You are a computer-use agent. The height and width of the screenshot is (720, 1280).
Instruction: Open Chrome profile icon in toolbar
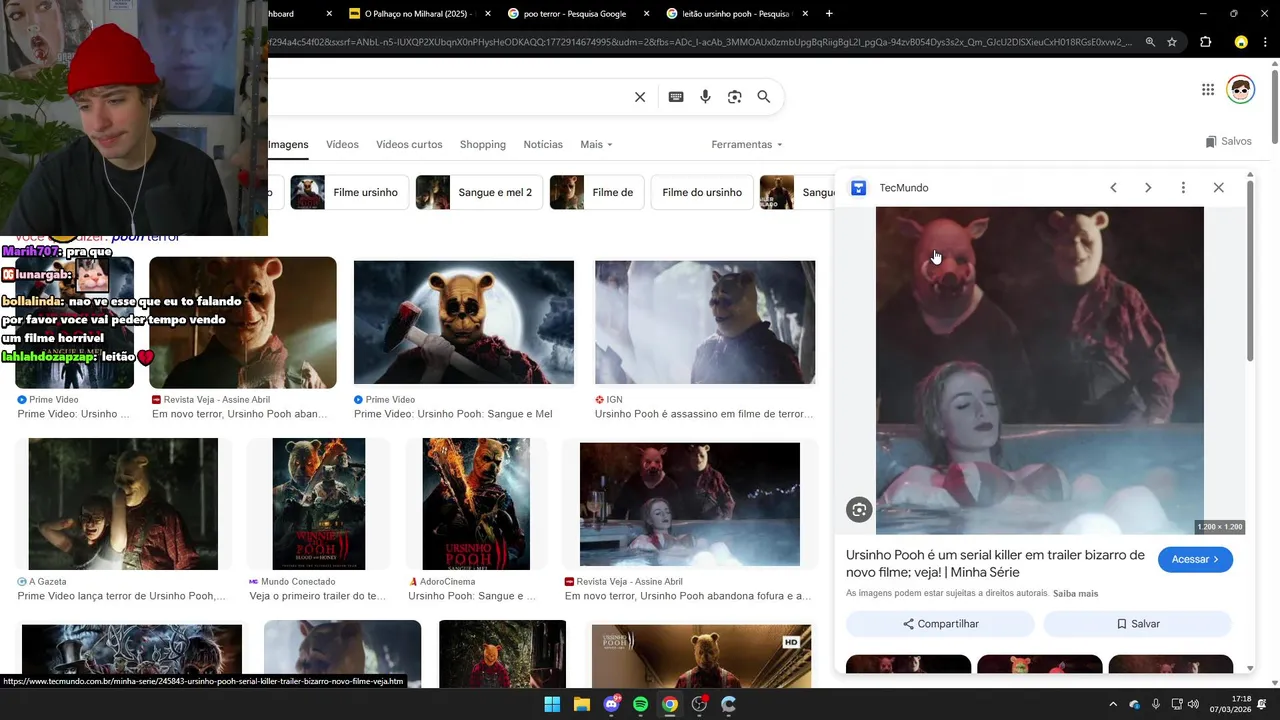pos(1241,42)
